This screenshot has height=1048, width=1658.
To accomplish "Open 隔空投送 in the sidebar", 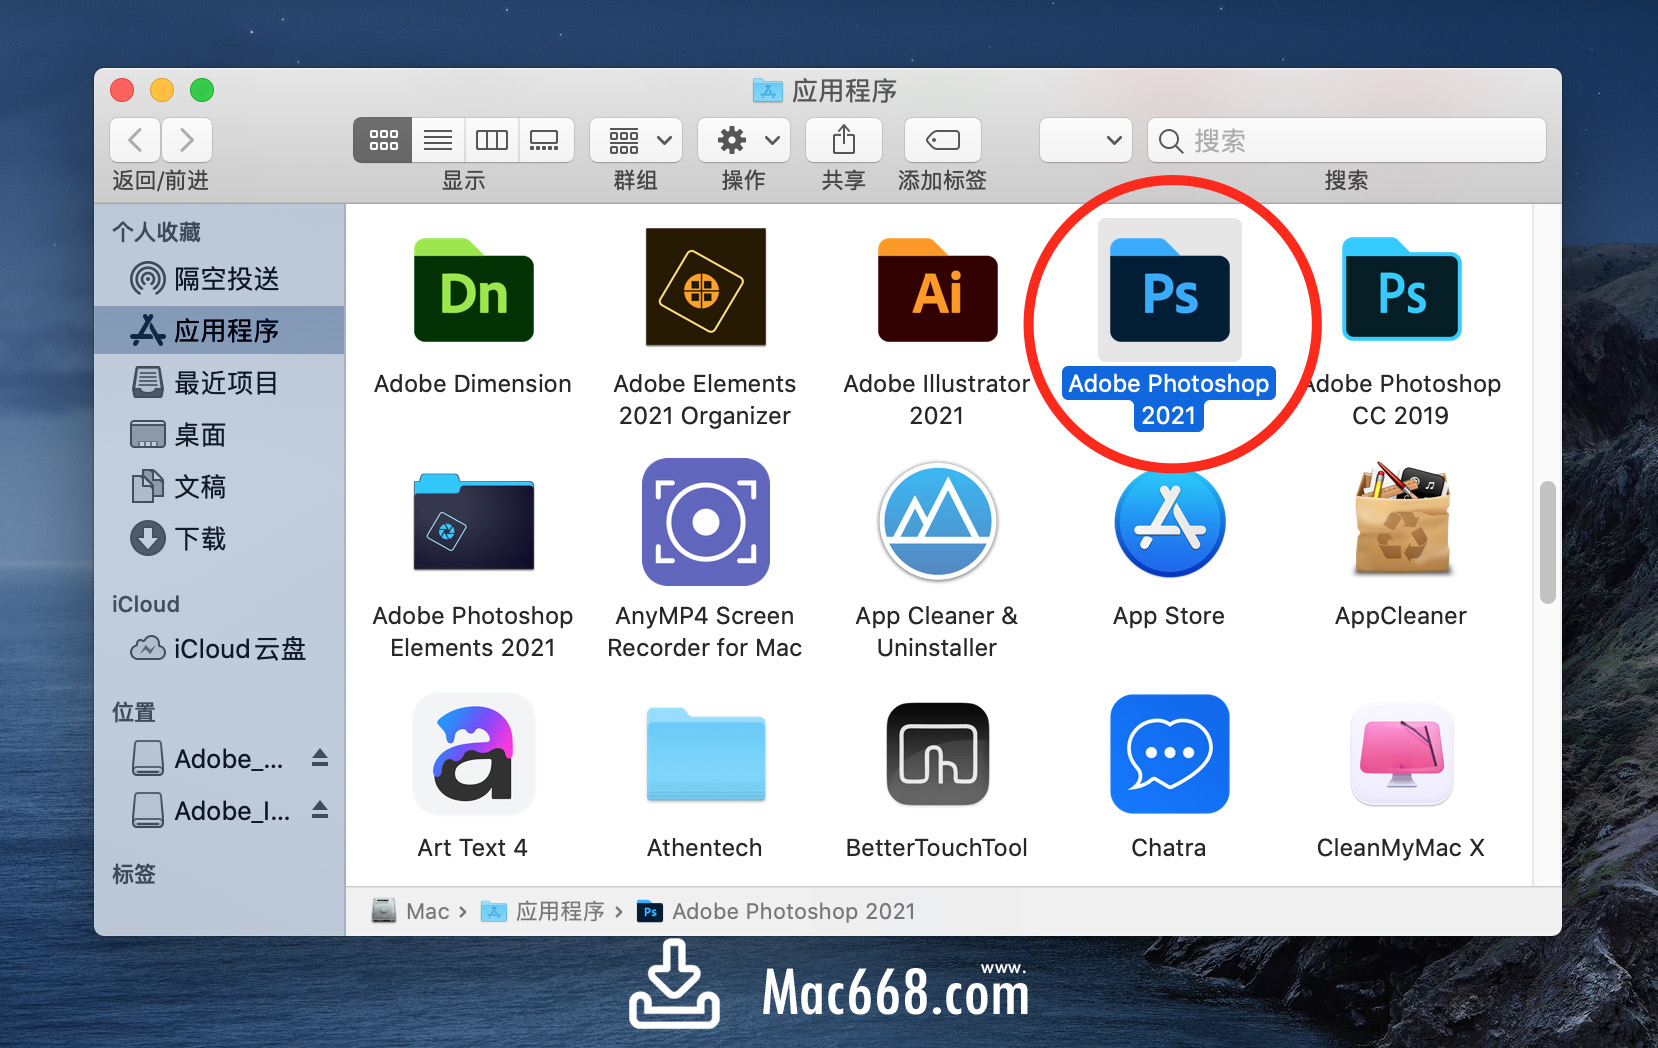I will click(219, 278).
